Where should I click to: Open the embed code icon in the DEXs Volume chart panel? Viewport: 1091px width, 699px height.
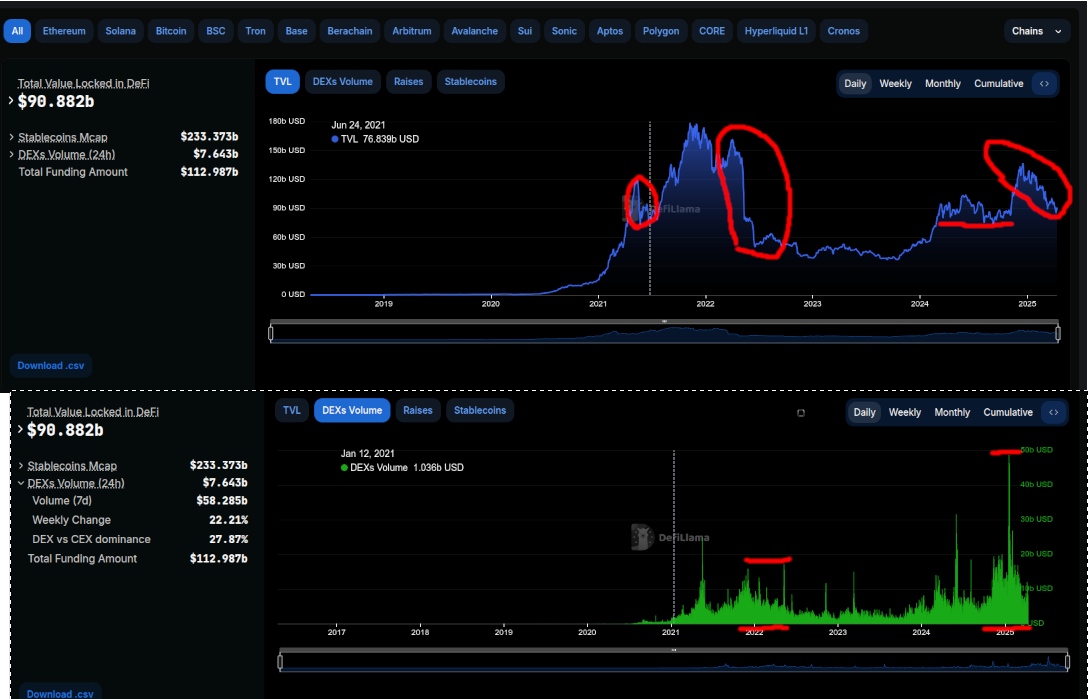(1053, 412)
